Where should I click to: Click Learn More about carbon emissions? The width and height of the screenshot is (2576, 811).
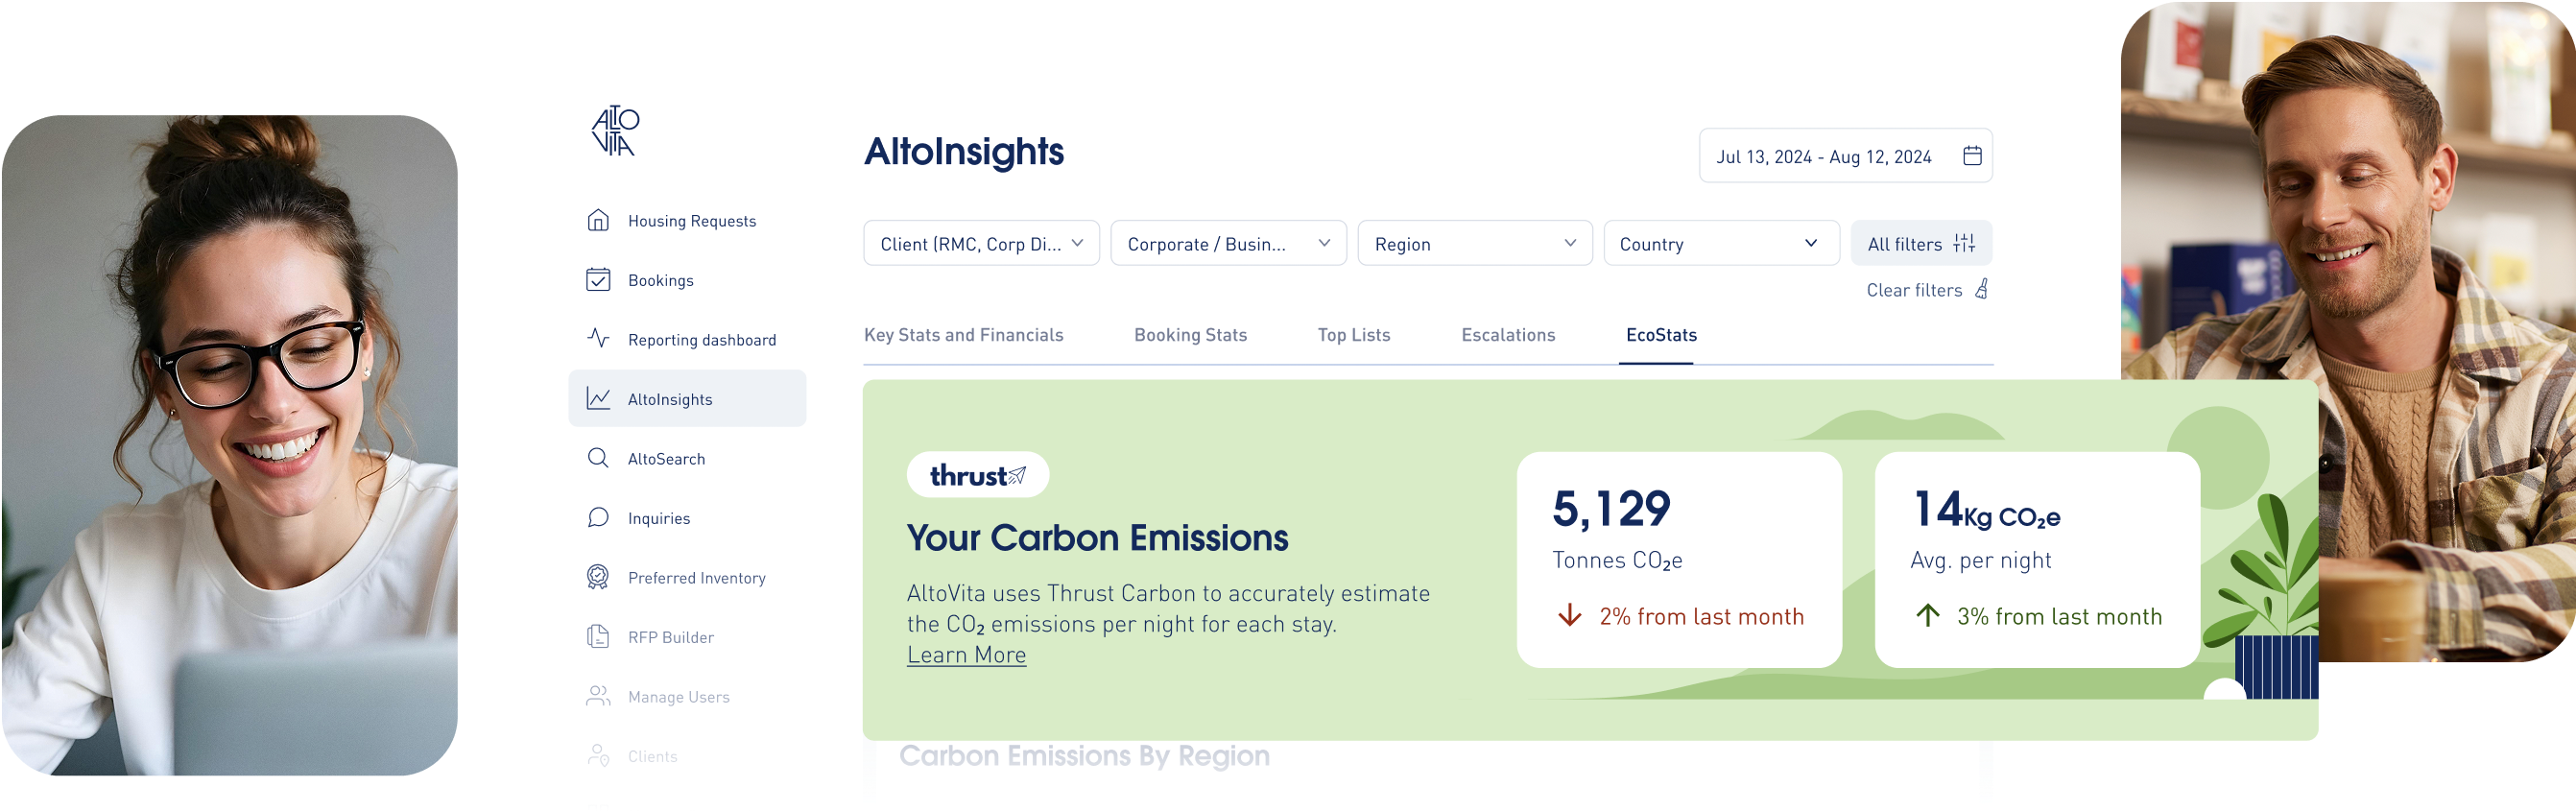966,653
